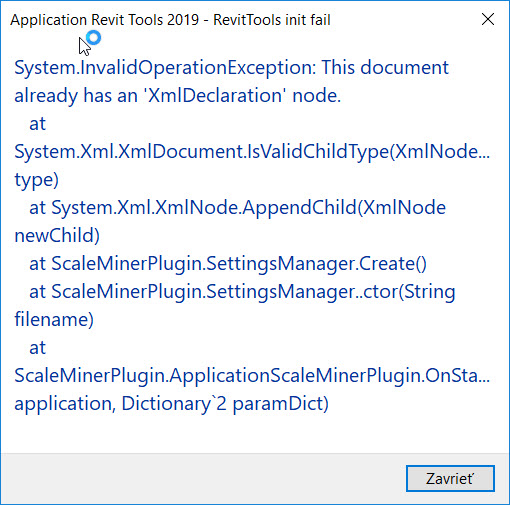Click the 'XmlDeclaration' word in the message
Viewport: 510px width, 505px height.
(x=215, y=96)
